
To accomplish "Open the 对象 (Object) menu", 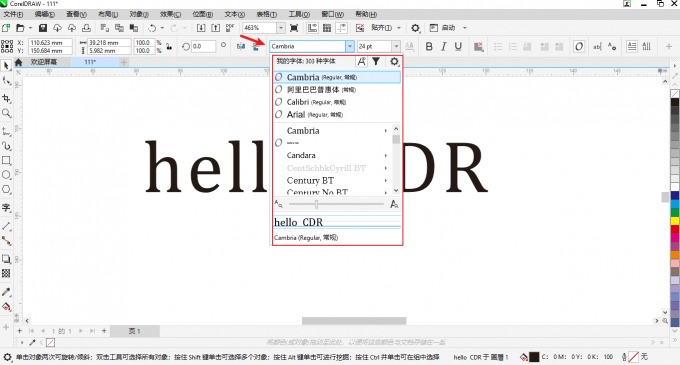I will (139, 14).
